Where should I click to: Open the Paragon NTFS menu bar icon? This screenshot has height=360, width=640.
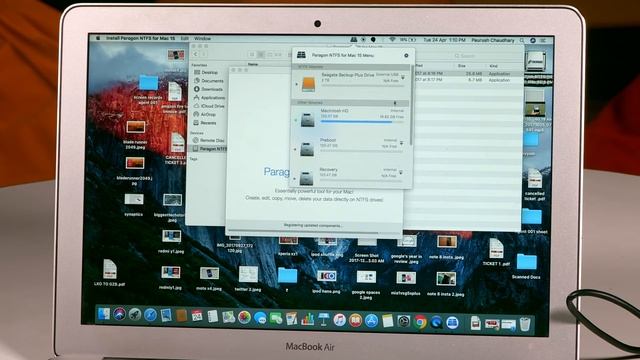(353, 40)
